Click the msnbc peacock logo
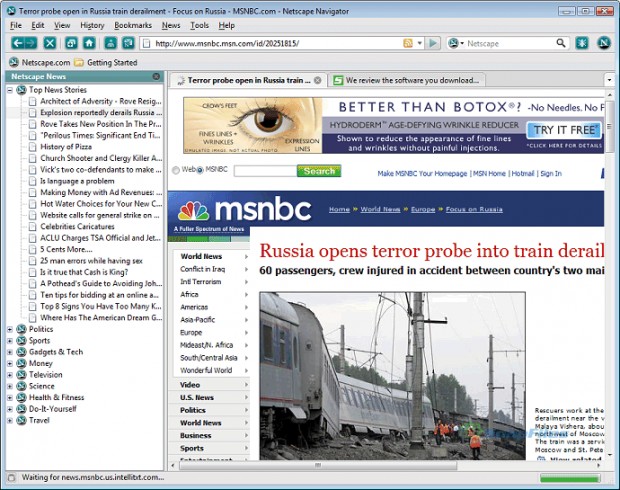 point(193,211)
